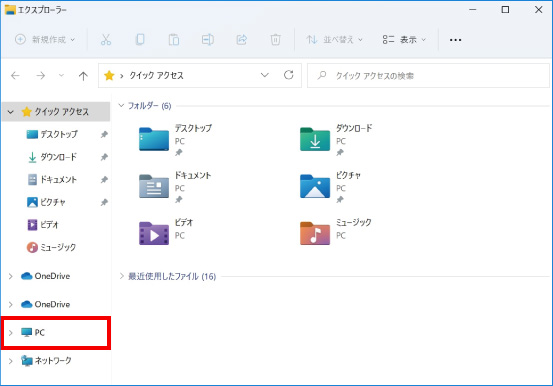This screenshot has height=386, width=553.
Task: Click pin icon next to sidebar ドキュメント
Action: point(104,180)
